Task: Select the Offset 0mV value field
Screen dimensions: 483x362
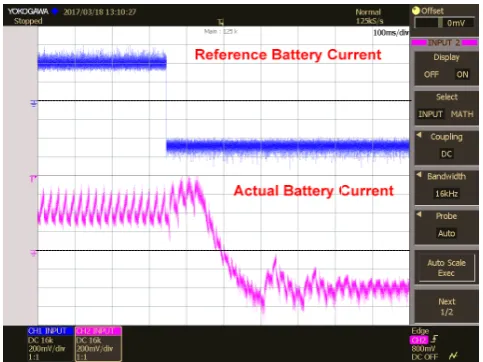Action: point(444,23)
